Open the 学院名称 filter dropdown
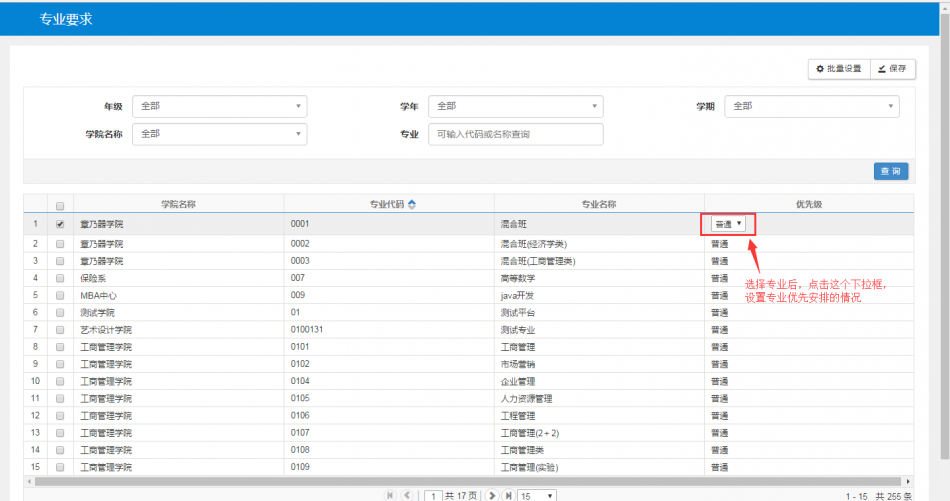The image size is (950, 501). coord(219,134)
